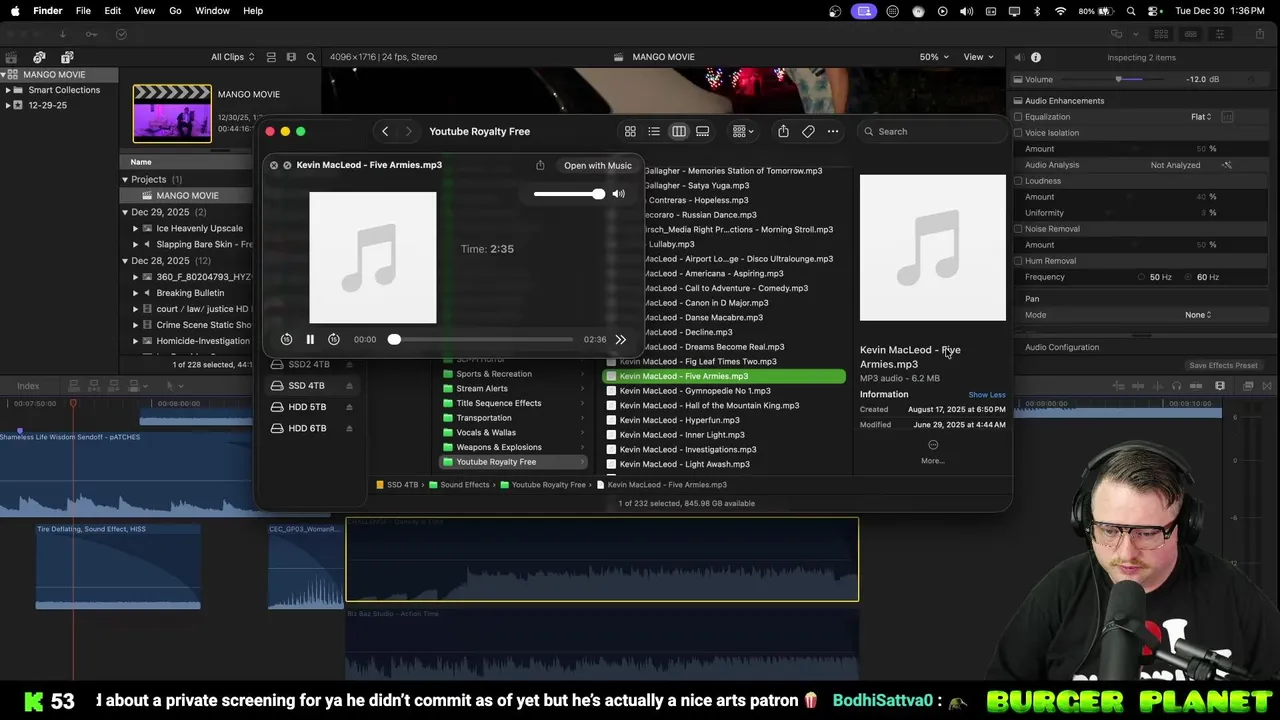Click the Audio Analysis magic wand icon
Viewport: 1280px width, 720px height.
click(1227, 165)
